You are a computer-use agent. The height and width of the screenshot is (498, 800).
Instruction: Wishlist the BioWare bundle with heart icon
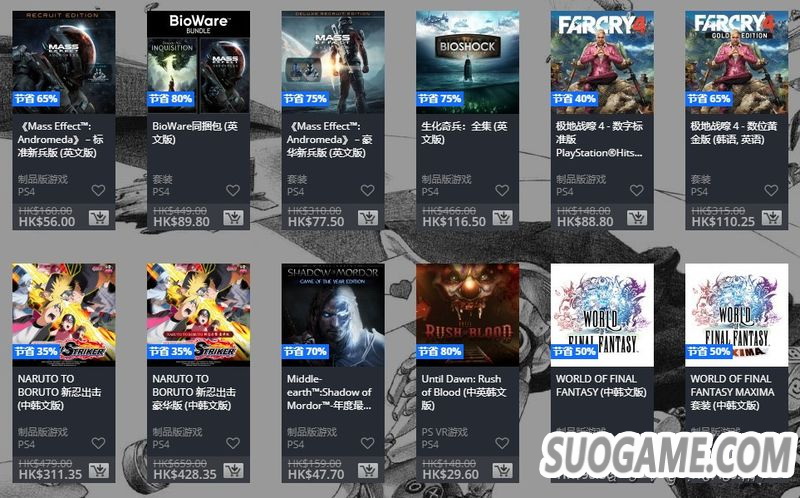[x=233, y=190]
